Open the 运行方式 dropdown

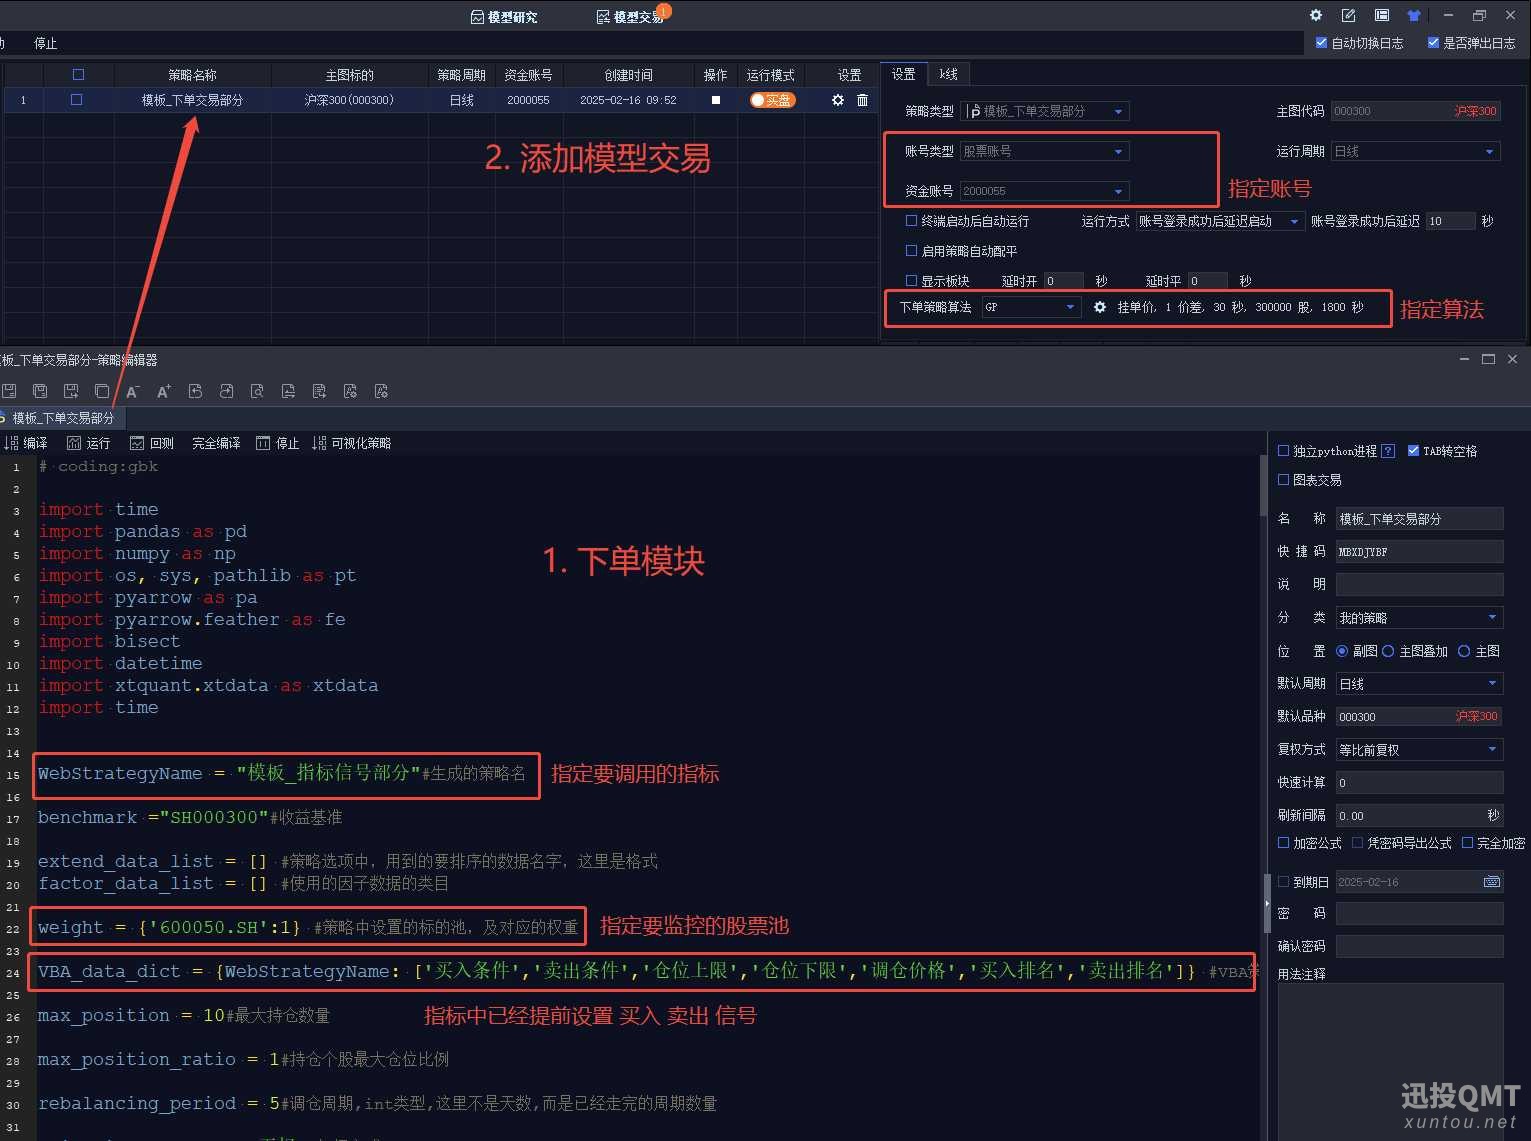[x=1220, y=221]
